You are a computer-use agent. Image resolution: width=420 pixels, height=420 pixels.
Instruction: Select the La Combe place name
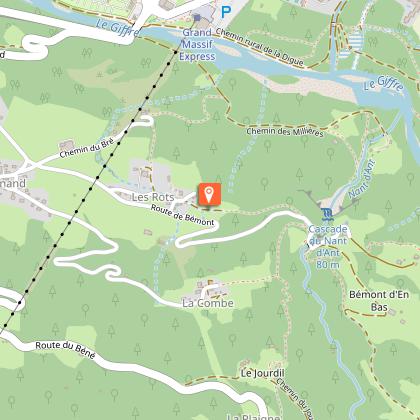(208, 303)
